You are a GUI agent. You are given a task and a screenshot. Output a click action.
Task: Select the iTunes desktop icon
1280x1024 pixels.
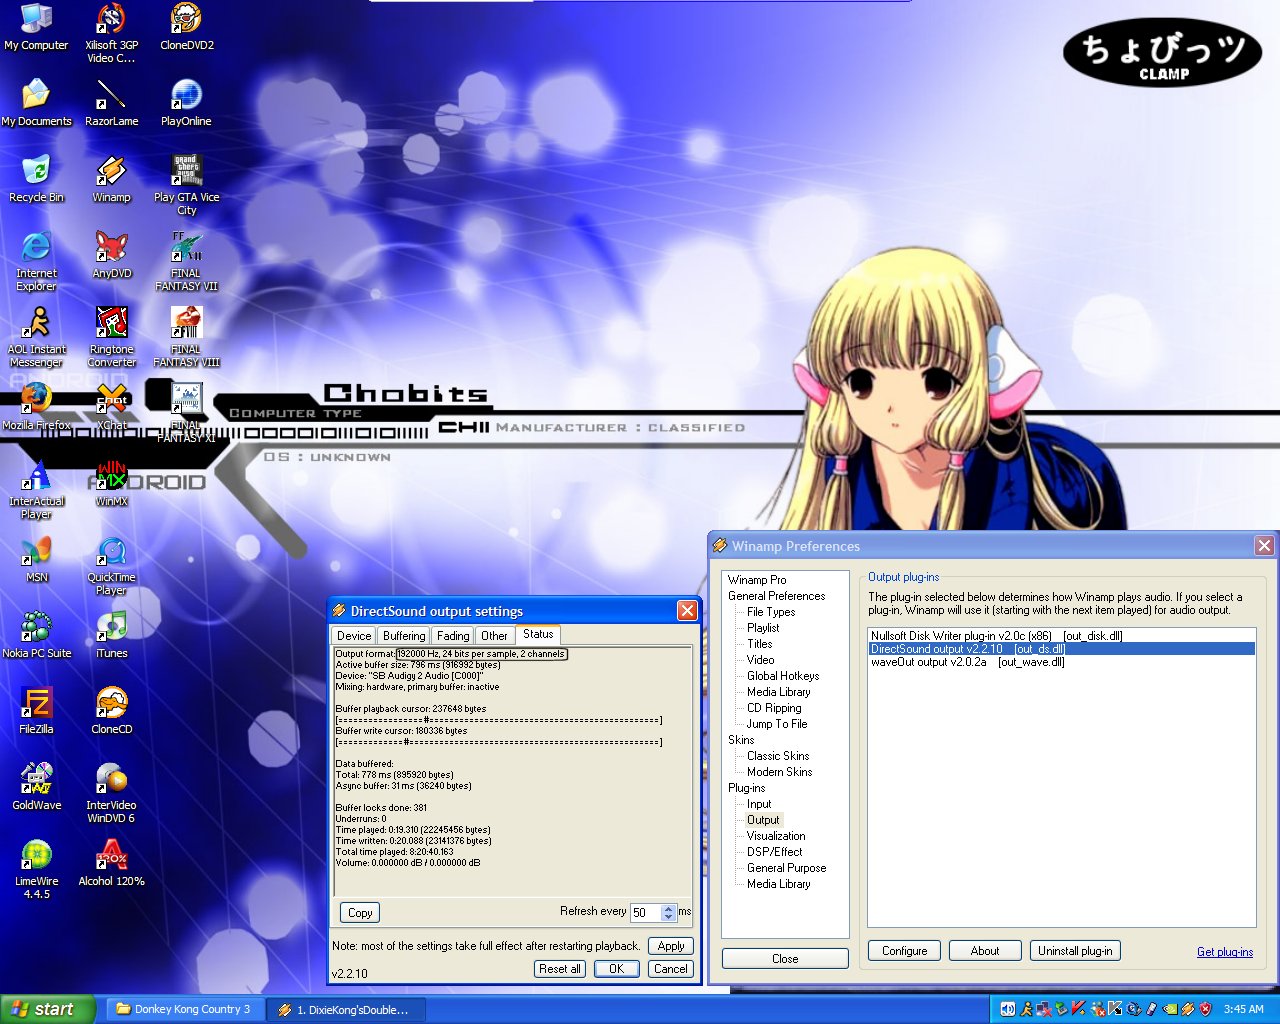(111, 628)
